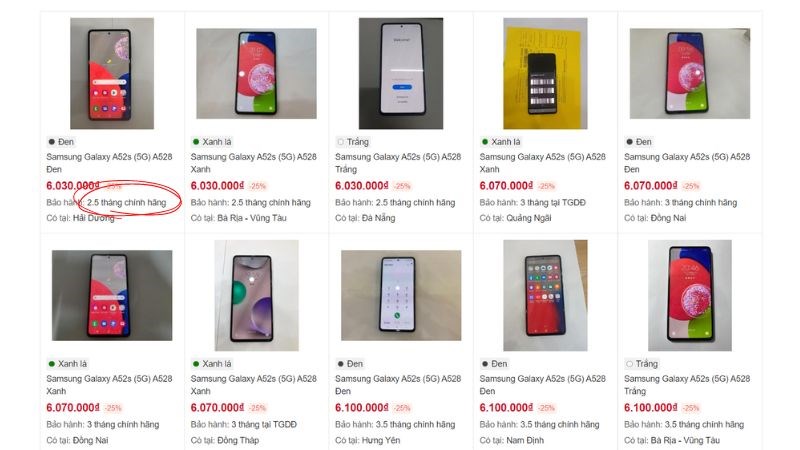This screenshot has width=800, height=450.
Task: Click the -25% badge on the Đà Nẵng listing
Action: pos(402,186)
